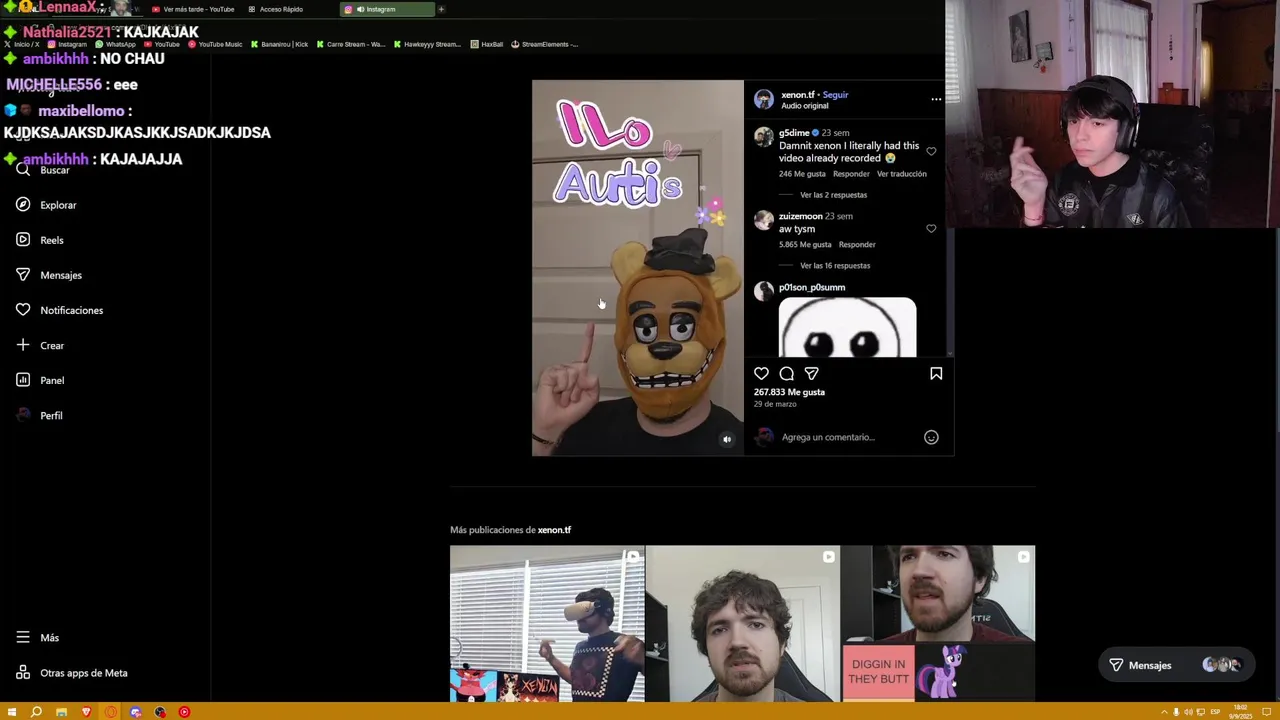1280x720 pixels.
Task: Open Mensajes in the left sidebar
Action: tap(49, 275)
